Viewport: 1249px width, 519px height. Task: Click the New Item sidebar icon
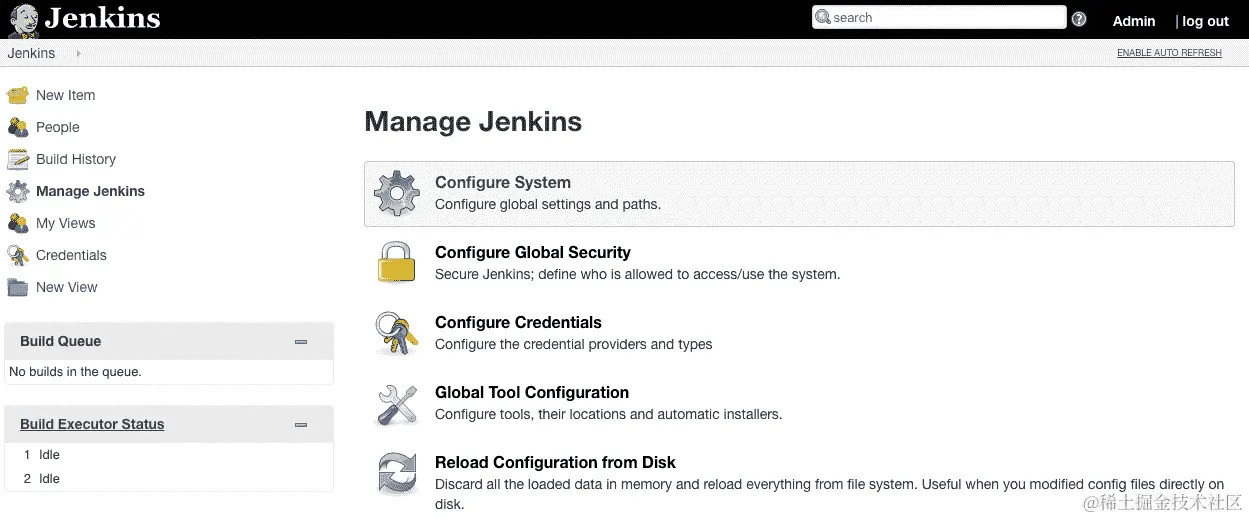18,95
